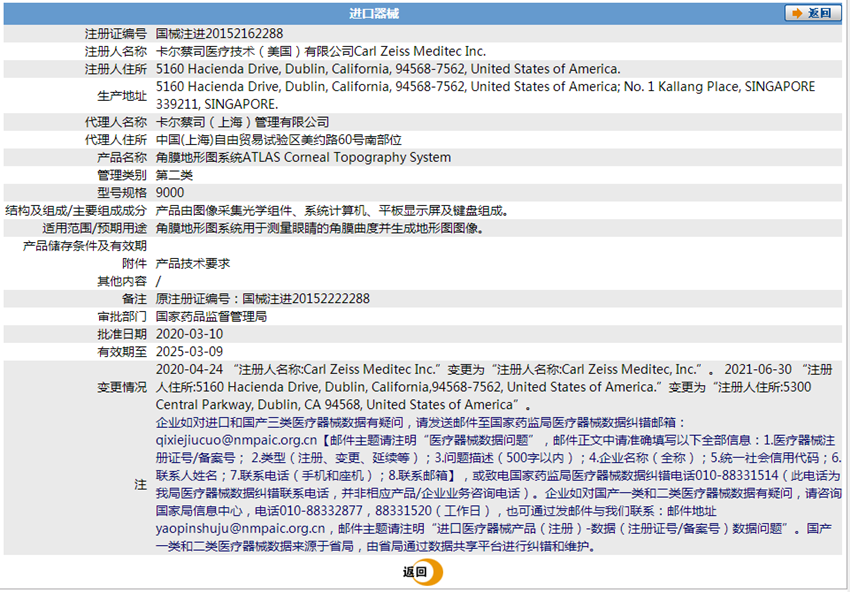This screenshot has height=592, width=850.
Task: Select the change entry dated 2020-04-24
Action: click(x=436, y=370)
